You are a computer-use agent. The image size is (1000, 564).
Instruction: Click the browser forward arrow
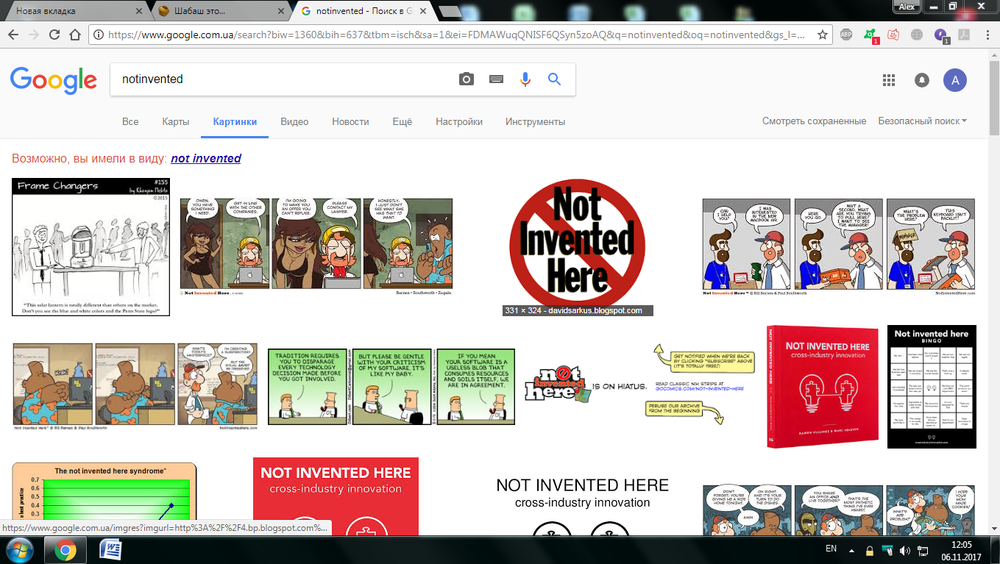[34, 34]
